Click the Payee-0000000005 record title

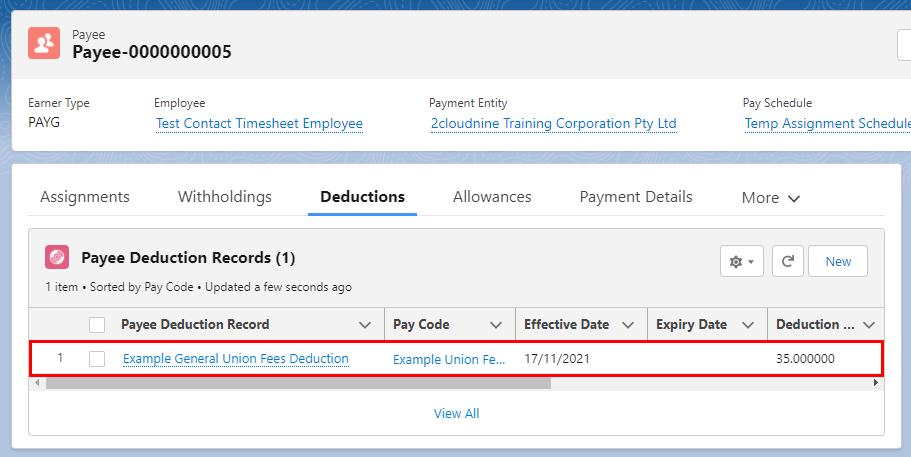coord(152,52)
